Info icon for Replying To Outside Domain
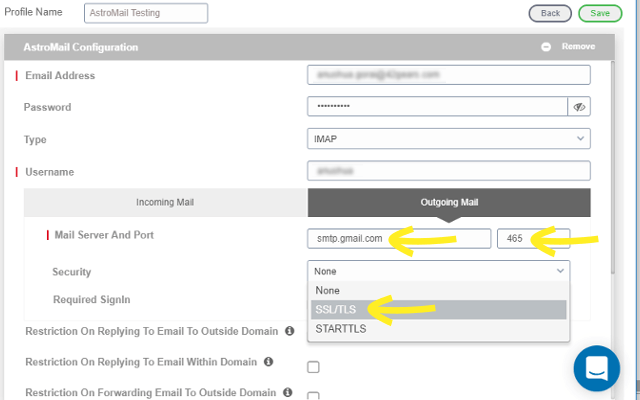This screenshot has width=640, height=400. coord(289,331)
